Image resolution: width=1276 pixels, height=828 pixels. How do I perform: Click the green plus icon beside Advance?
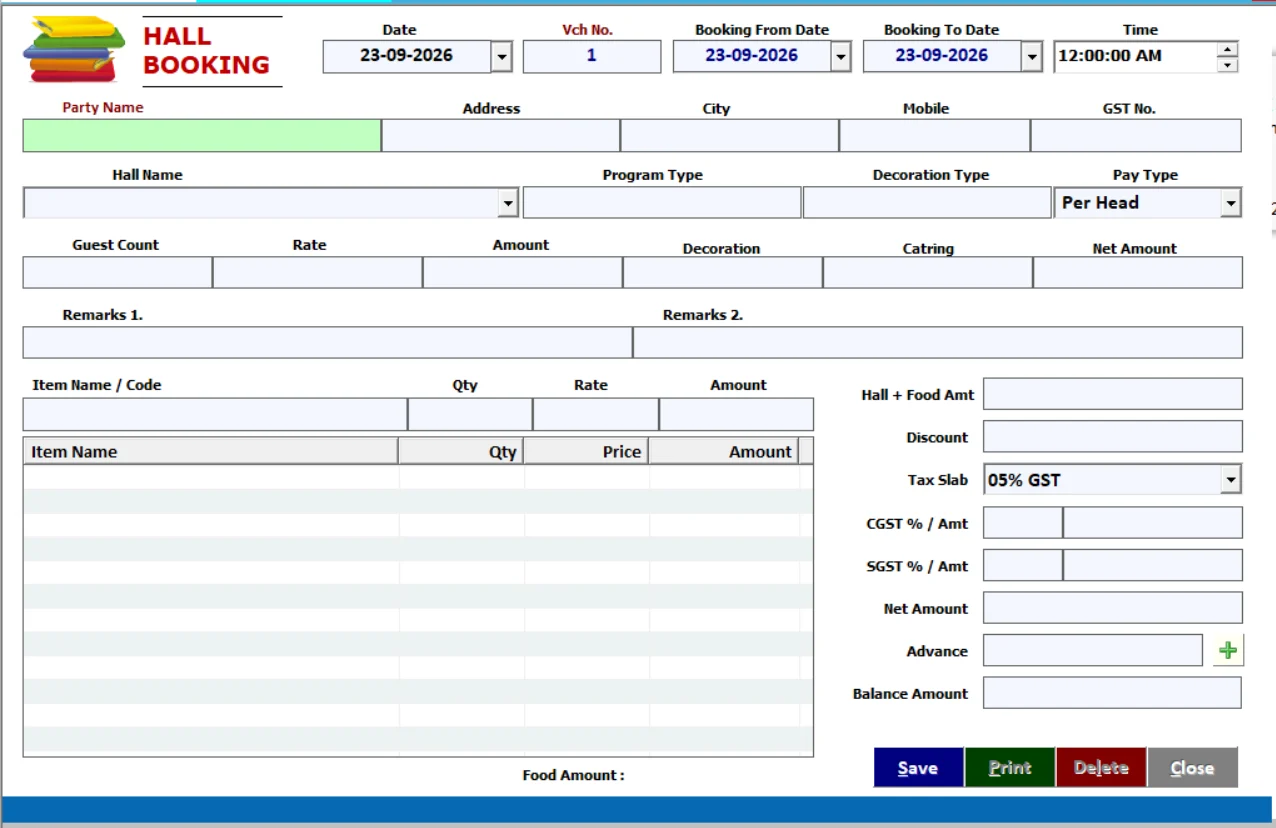pos(1228,651)
